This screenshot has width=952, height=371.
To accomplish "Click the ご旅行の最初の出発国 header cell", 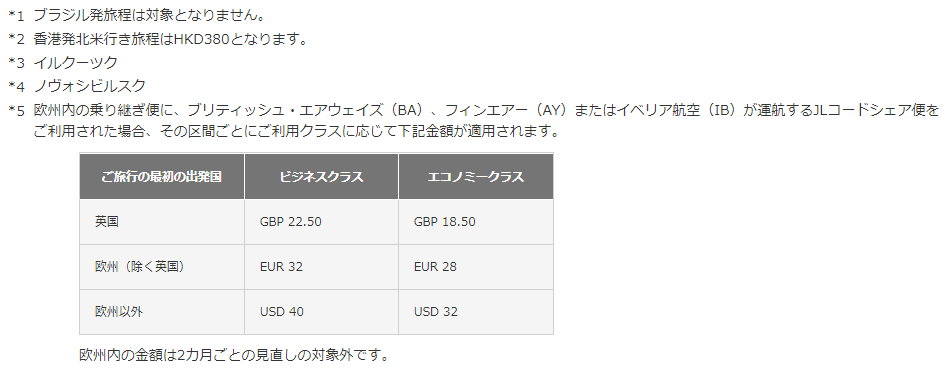I will (x=162, y=177).
